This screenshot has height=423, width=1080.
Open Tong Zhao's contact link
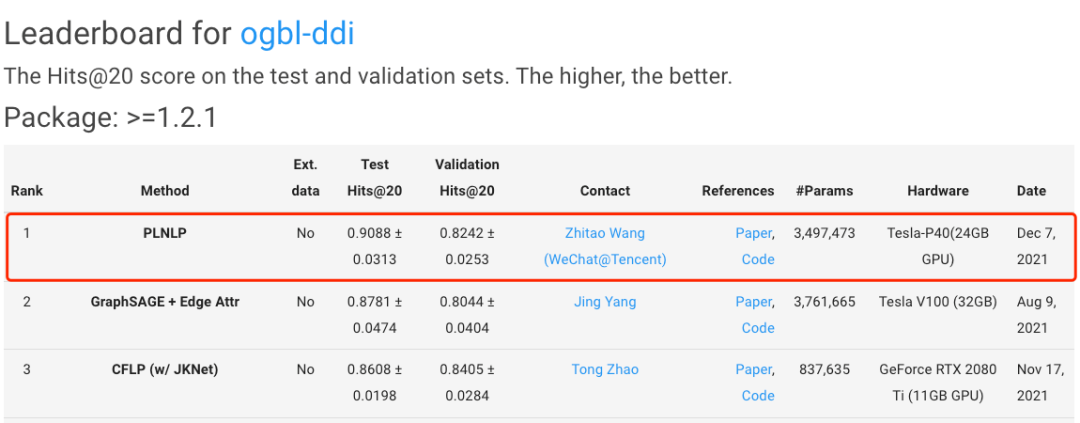coord(605,369)
